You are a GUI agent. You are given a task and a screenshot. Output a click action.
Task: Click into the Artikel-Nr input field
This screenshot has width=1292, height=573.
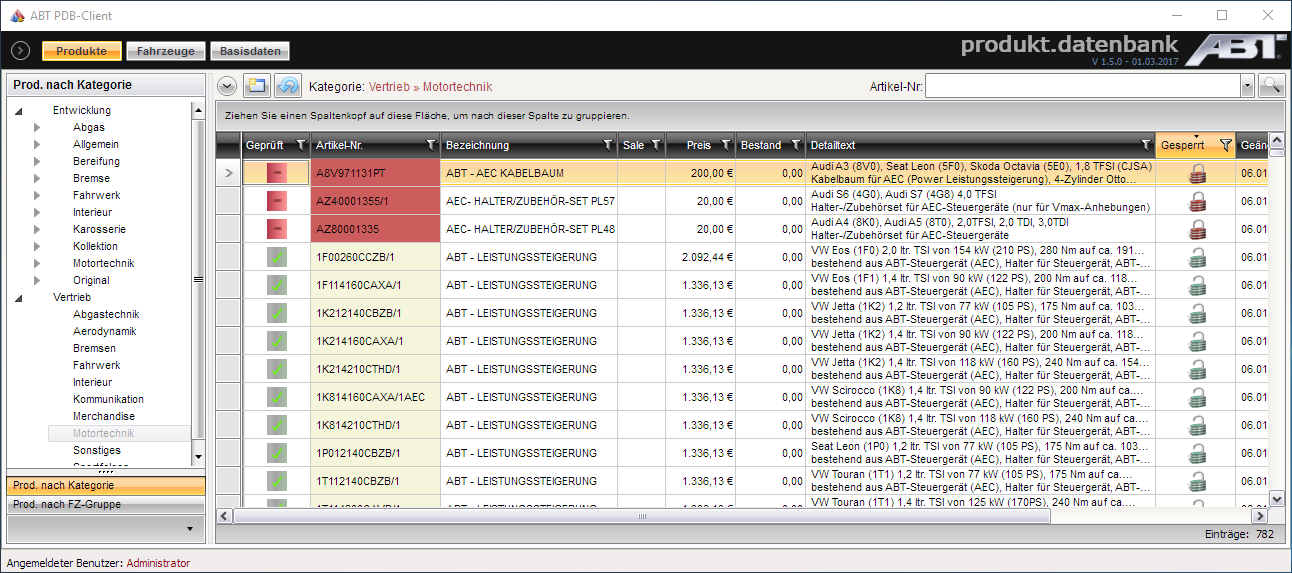(x=1083, y=86)
